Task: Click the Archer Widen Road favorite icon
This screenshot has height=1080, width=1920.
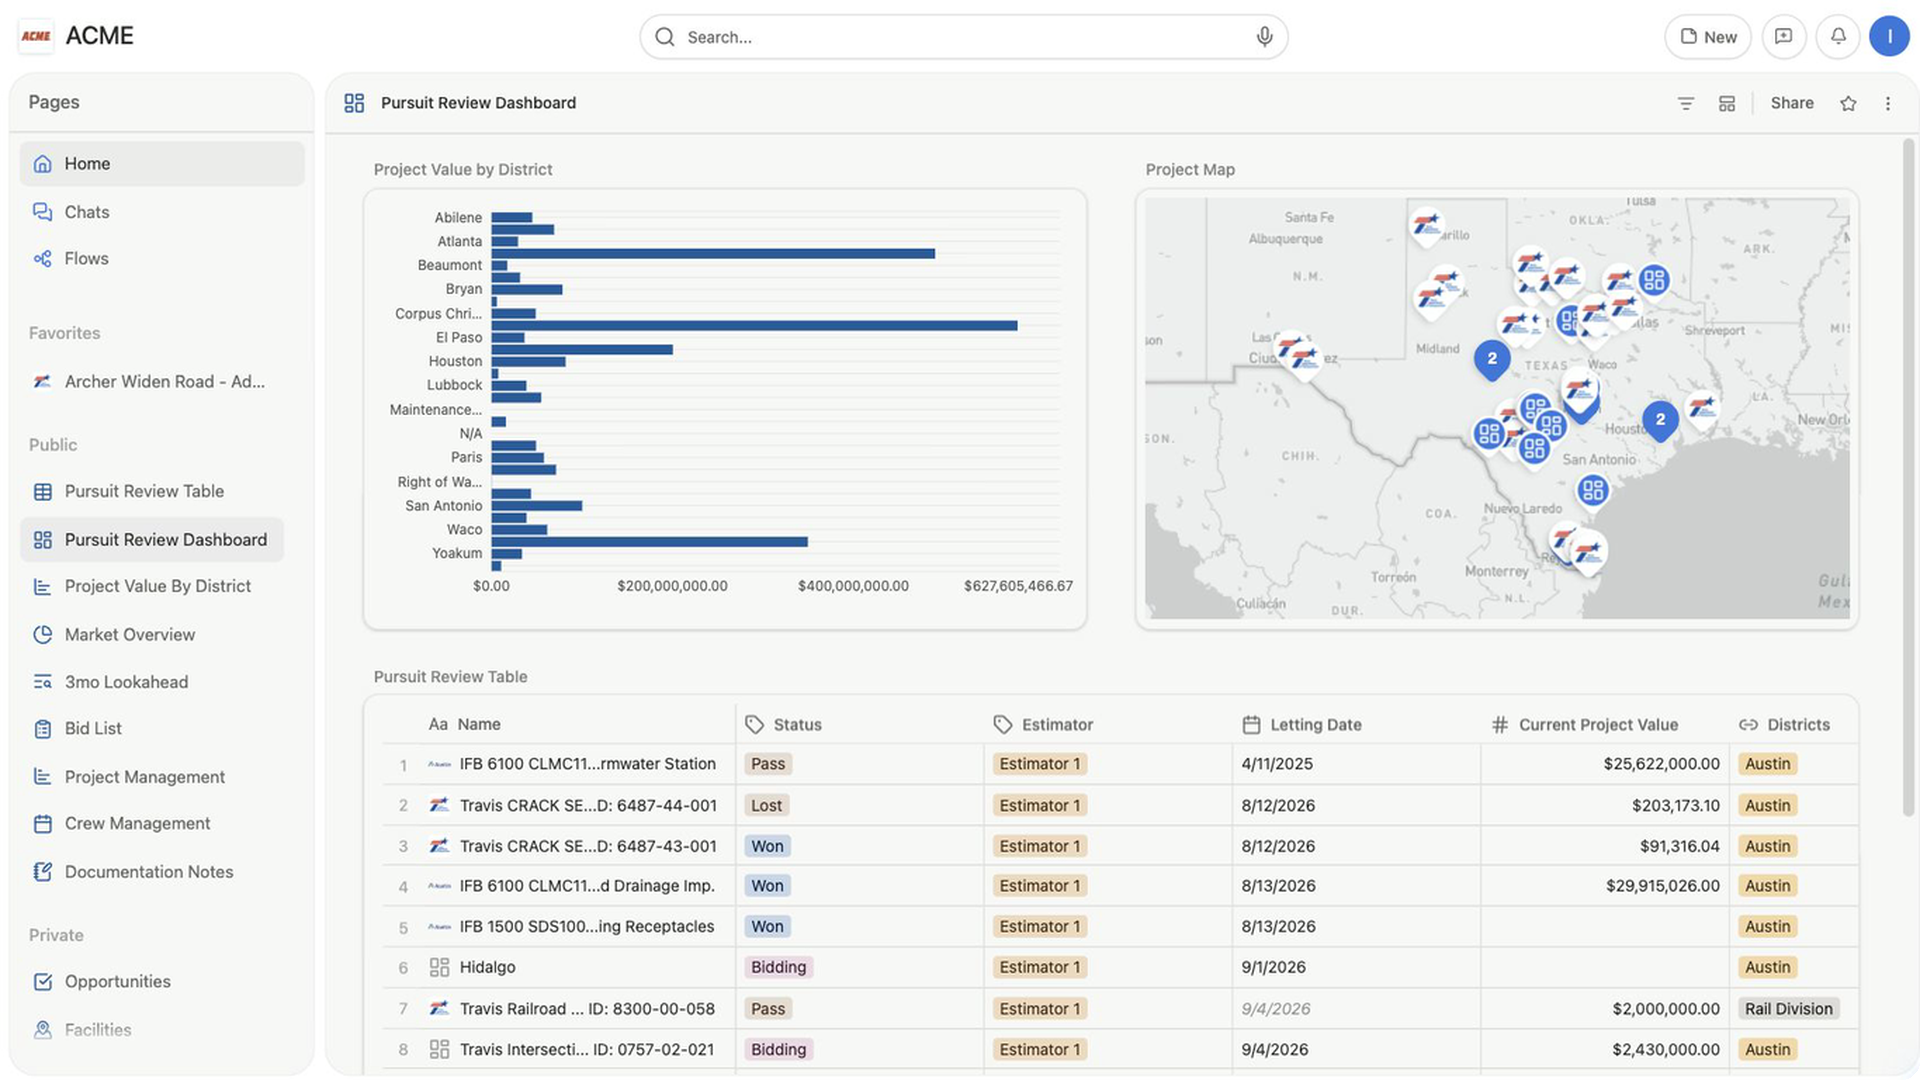Action: click(42, 381)
